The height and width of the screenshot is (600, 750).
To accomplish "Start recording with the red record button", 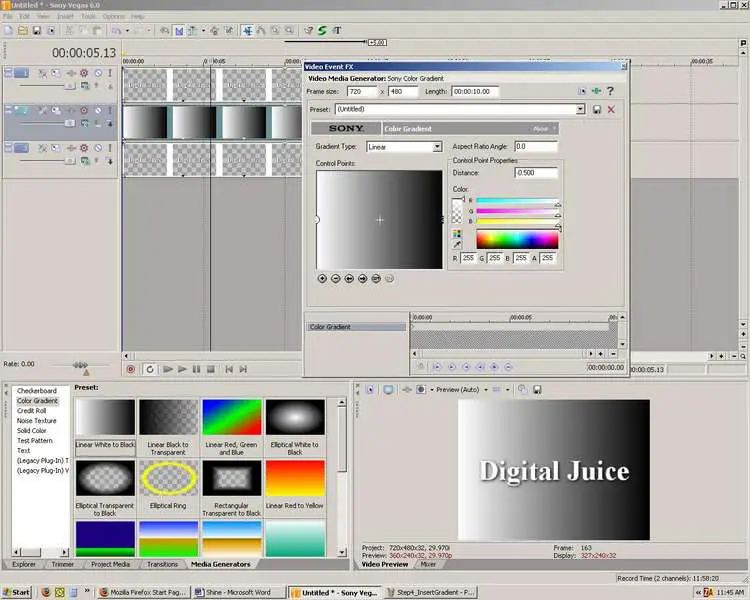I will tap(131, 369).
